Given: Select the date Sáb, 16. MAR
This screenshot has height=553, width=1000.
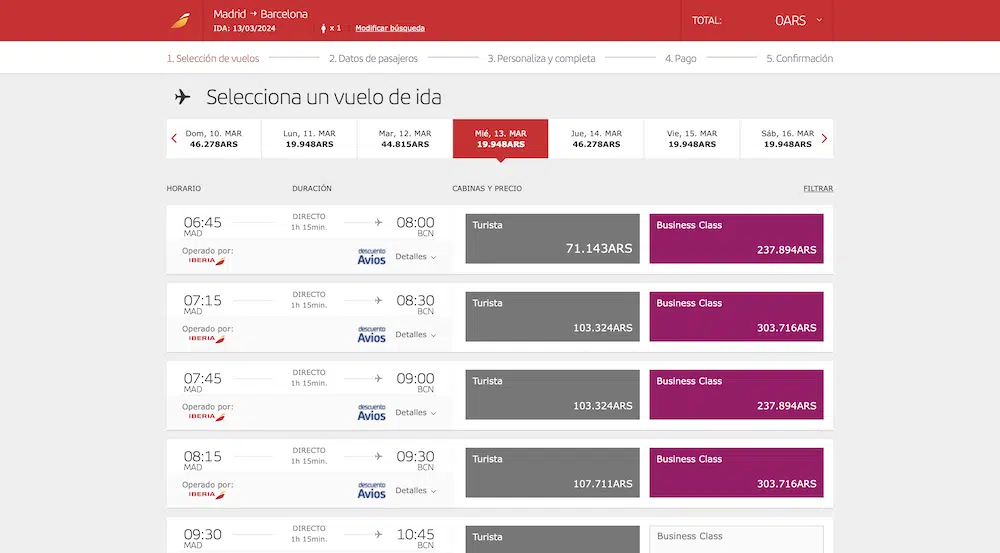Looking at the screenshot, I should [x=788, y=138].
